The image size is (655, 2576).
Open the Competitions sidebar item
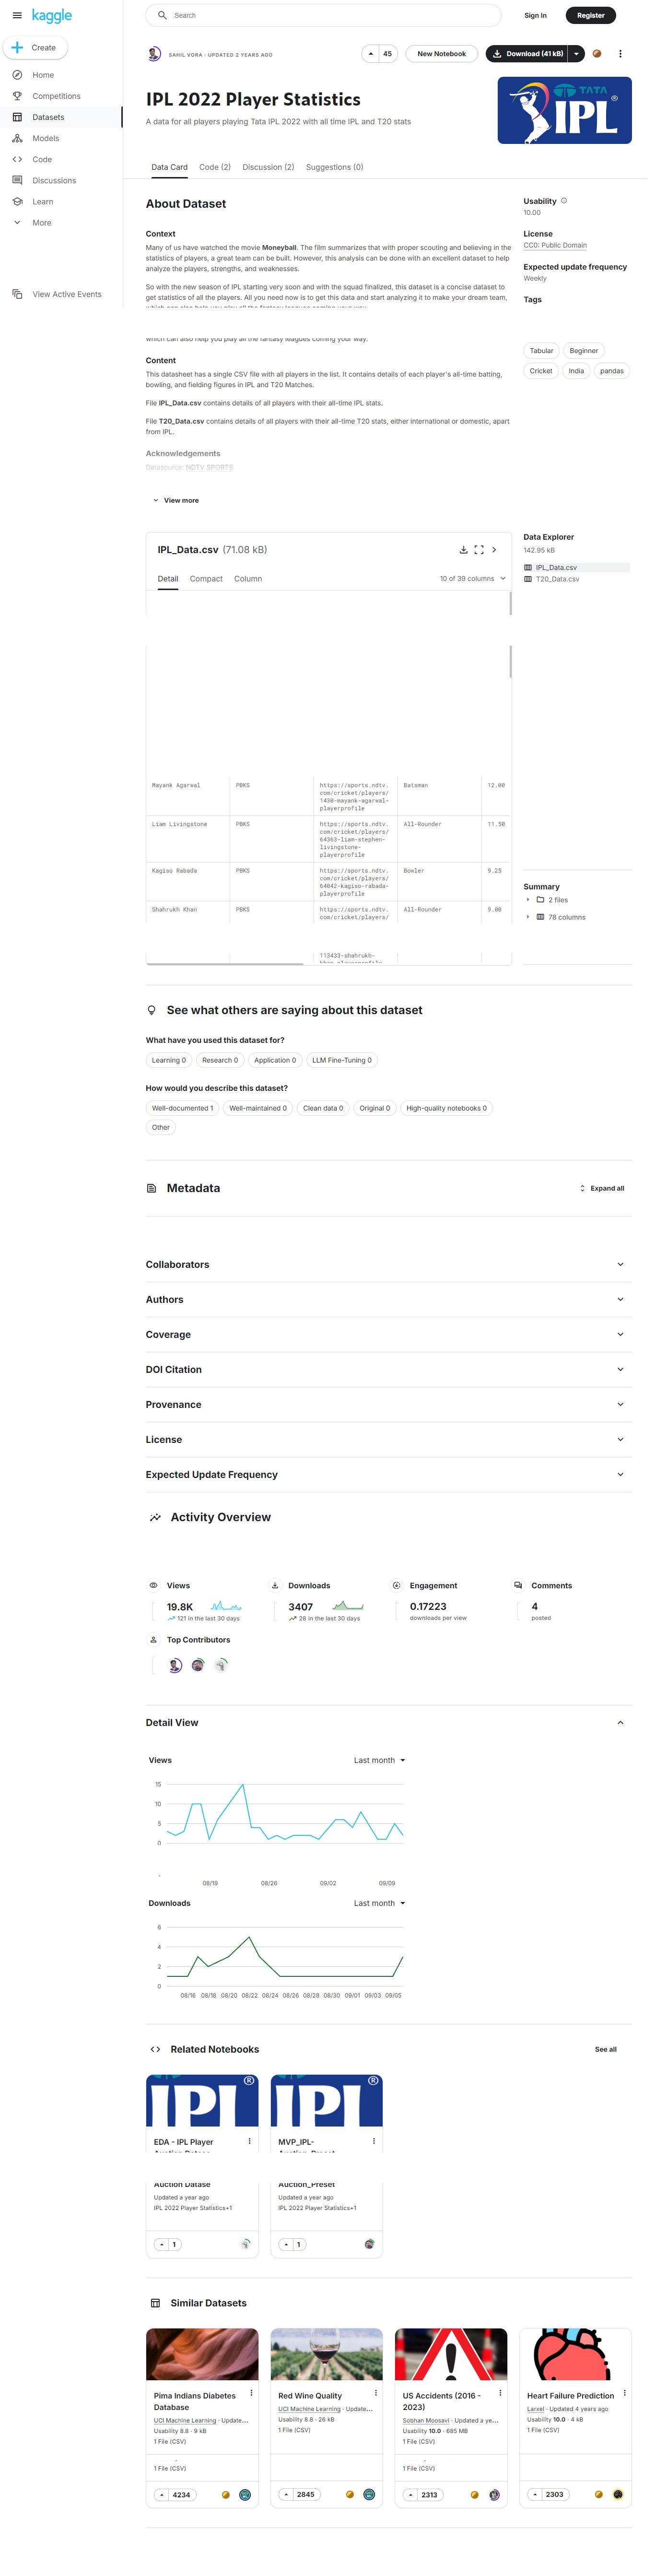[56, 96]
